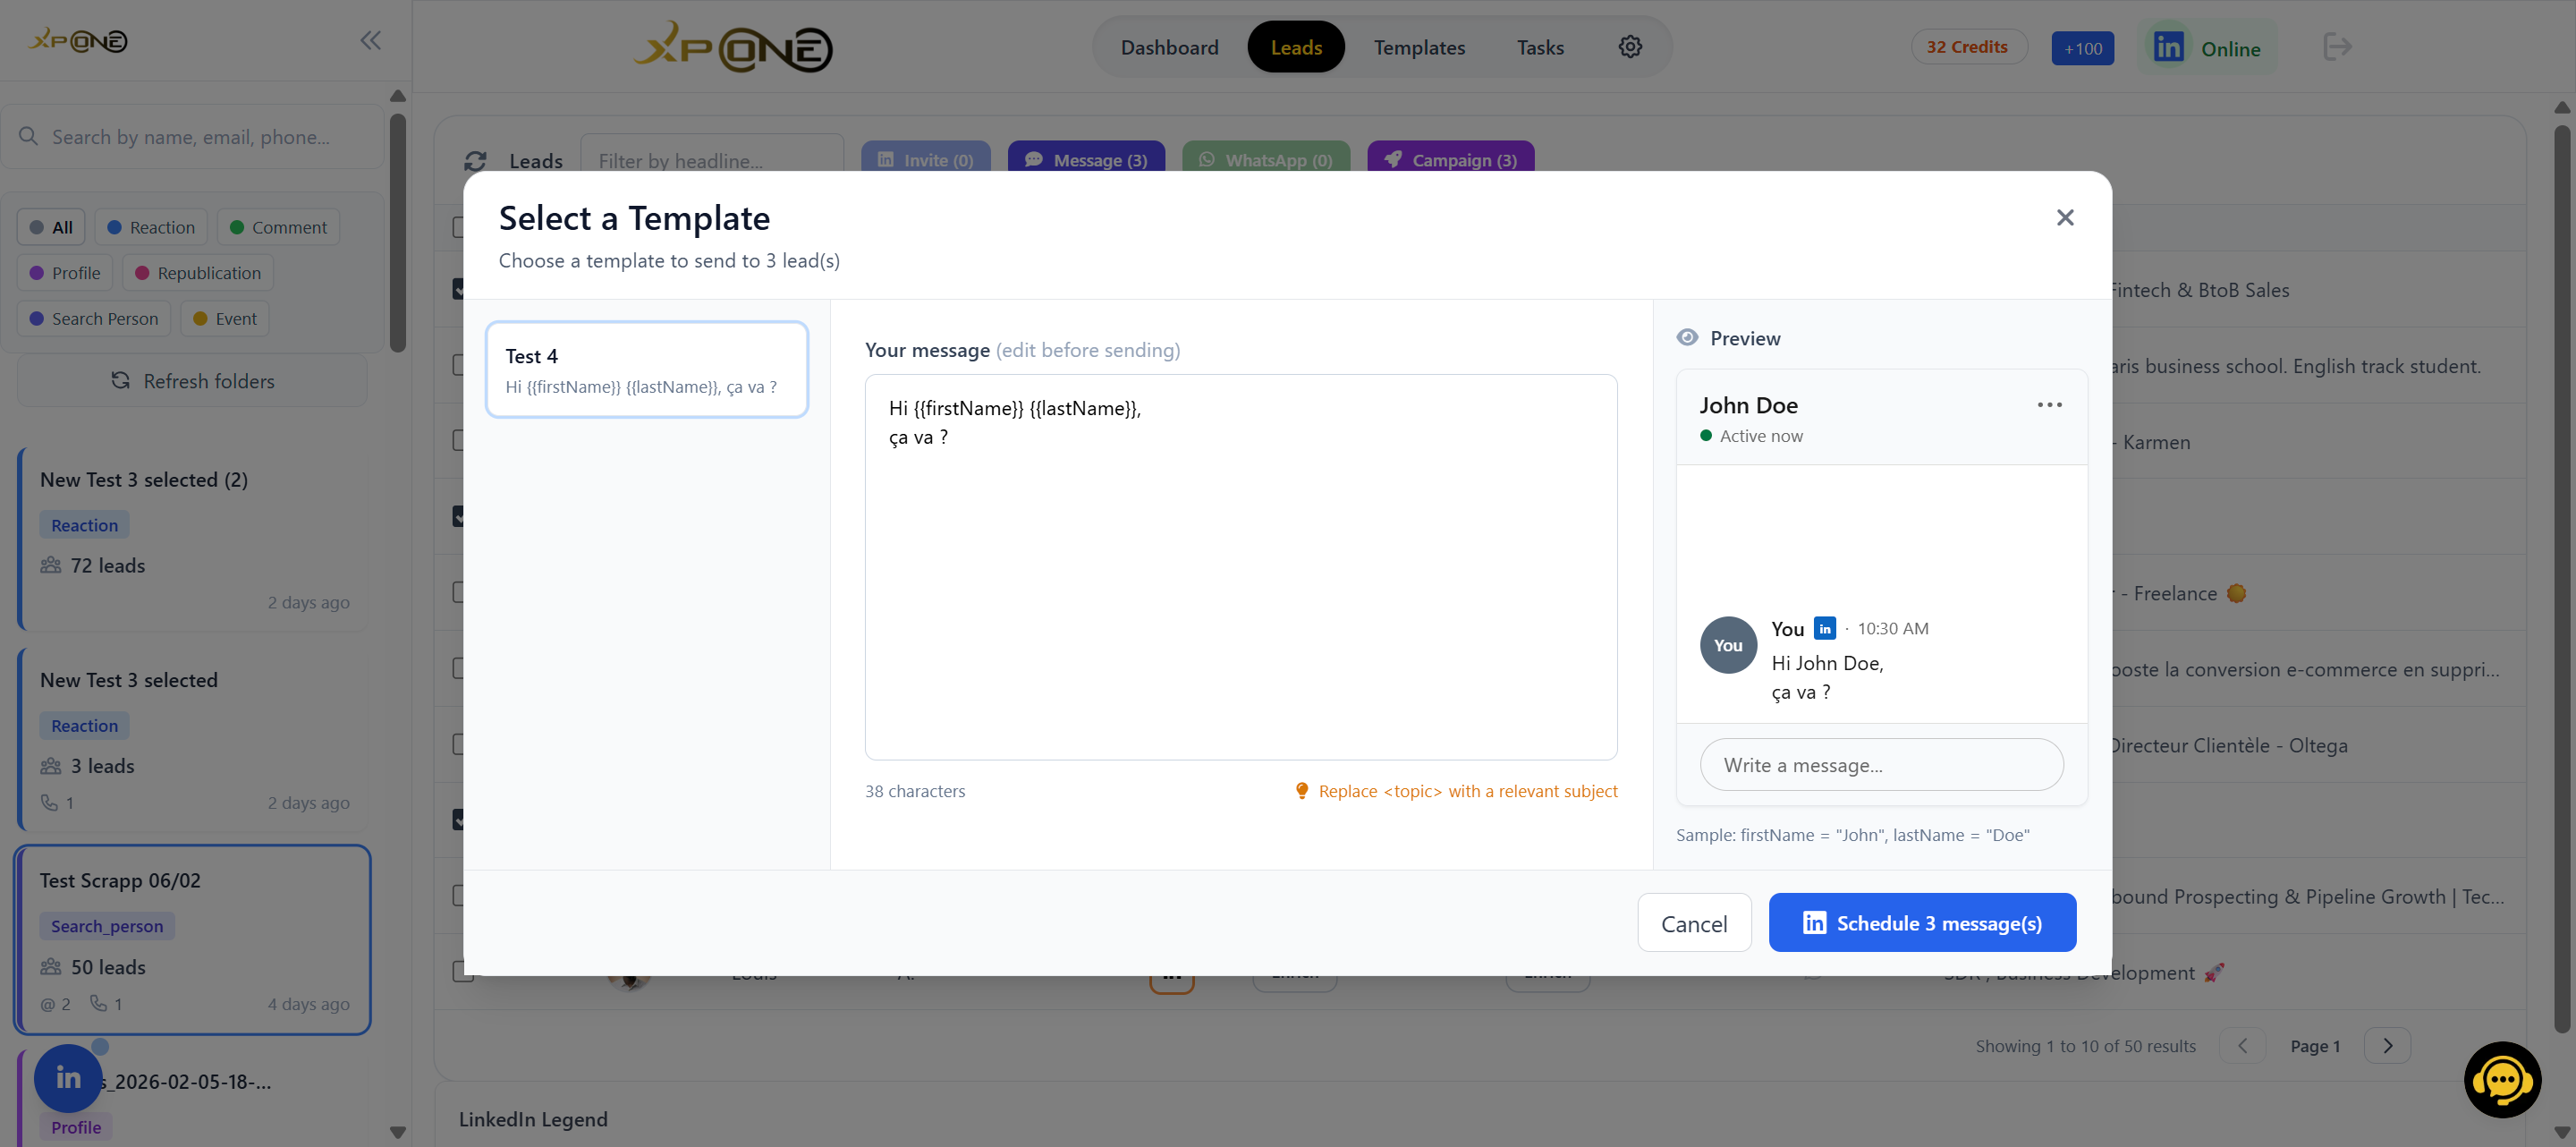Go to next results page arrow
Viewport: 2576px width, 1147px height.
point(2388,1046)
